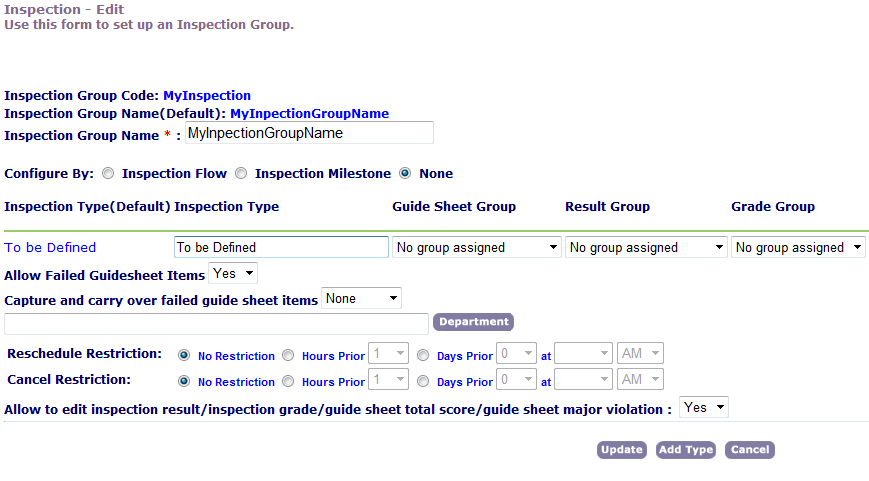Click the Inspection Group Name text field
Screen dimensions: 869x481
tap(309, 133)
